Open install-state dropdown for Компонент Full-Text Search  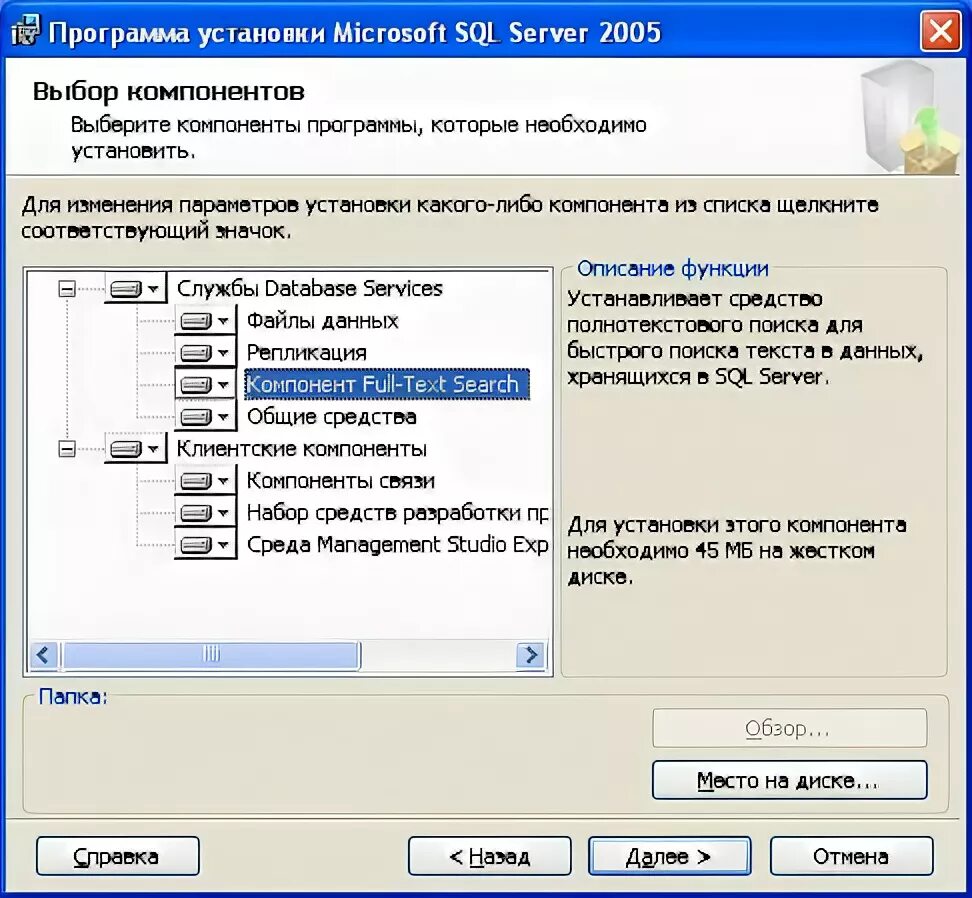click(x=205, y=385)
